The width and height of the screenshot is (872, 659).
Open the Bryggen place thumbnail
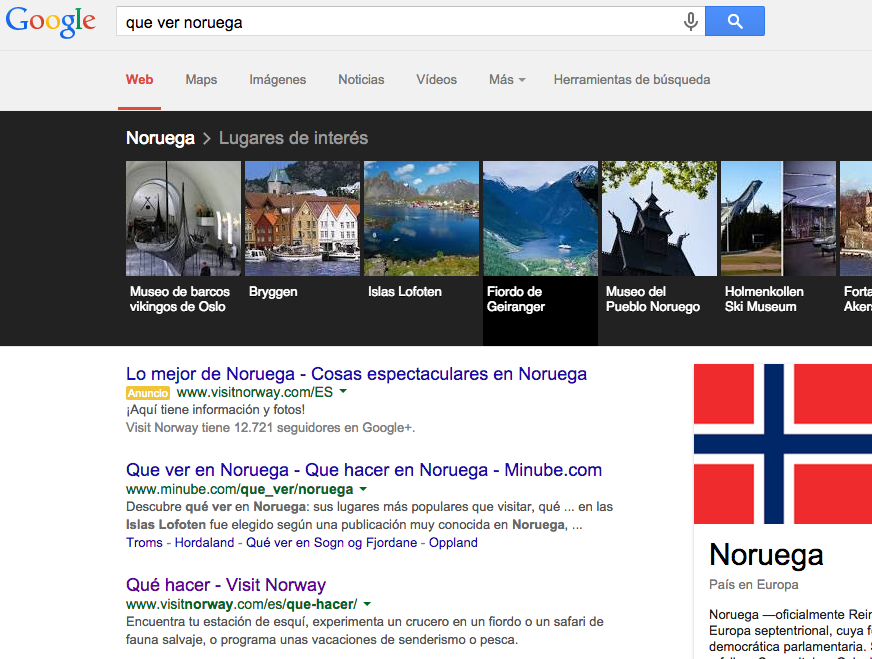302,218
